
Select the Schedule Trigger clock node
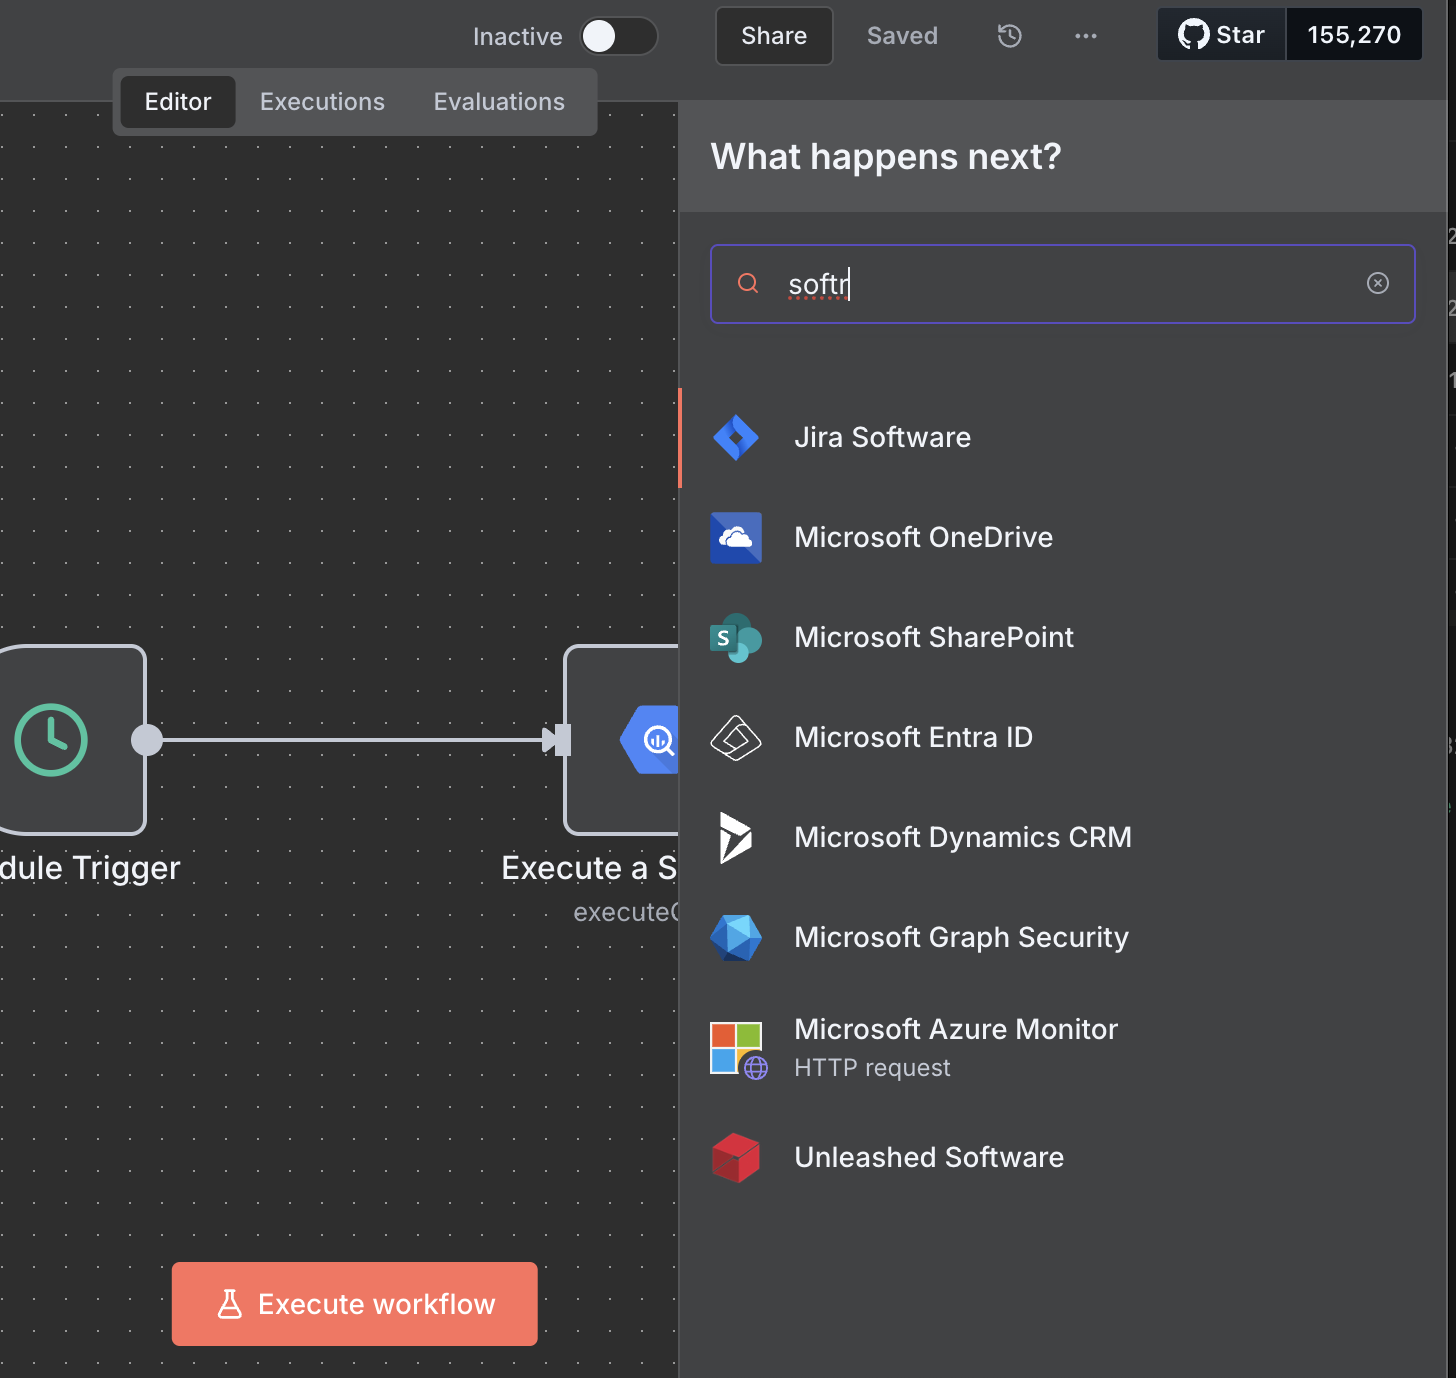(52, 740)
